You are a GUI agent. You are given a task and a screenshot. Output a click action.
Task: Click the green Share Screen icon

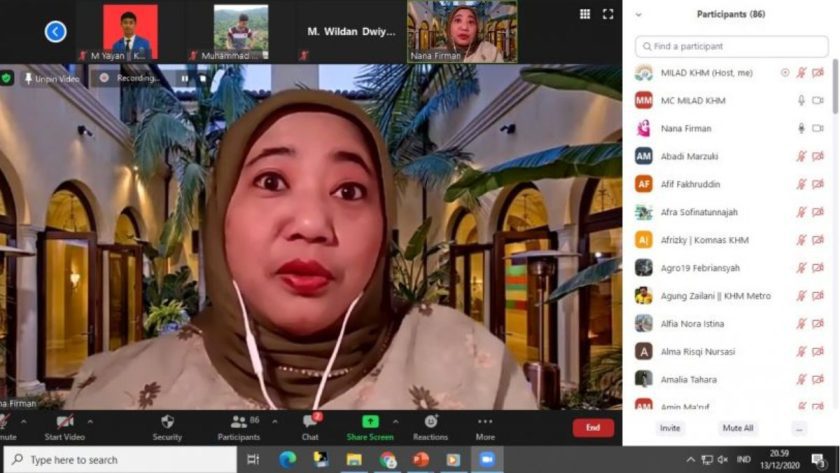370,423
